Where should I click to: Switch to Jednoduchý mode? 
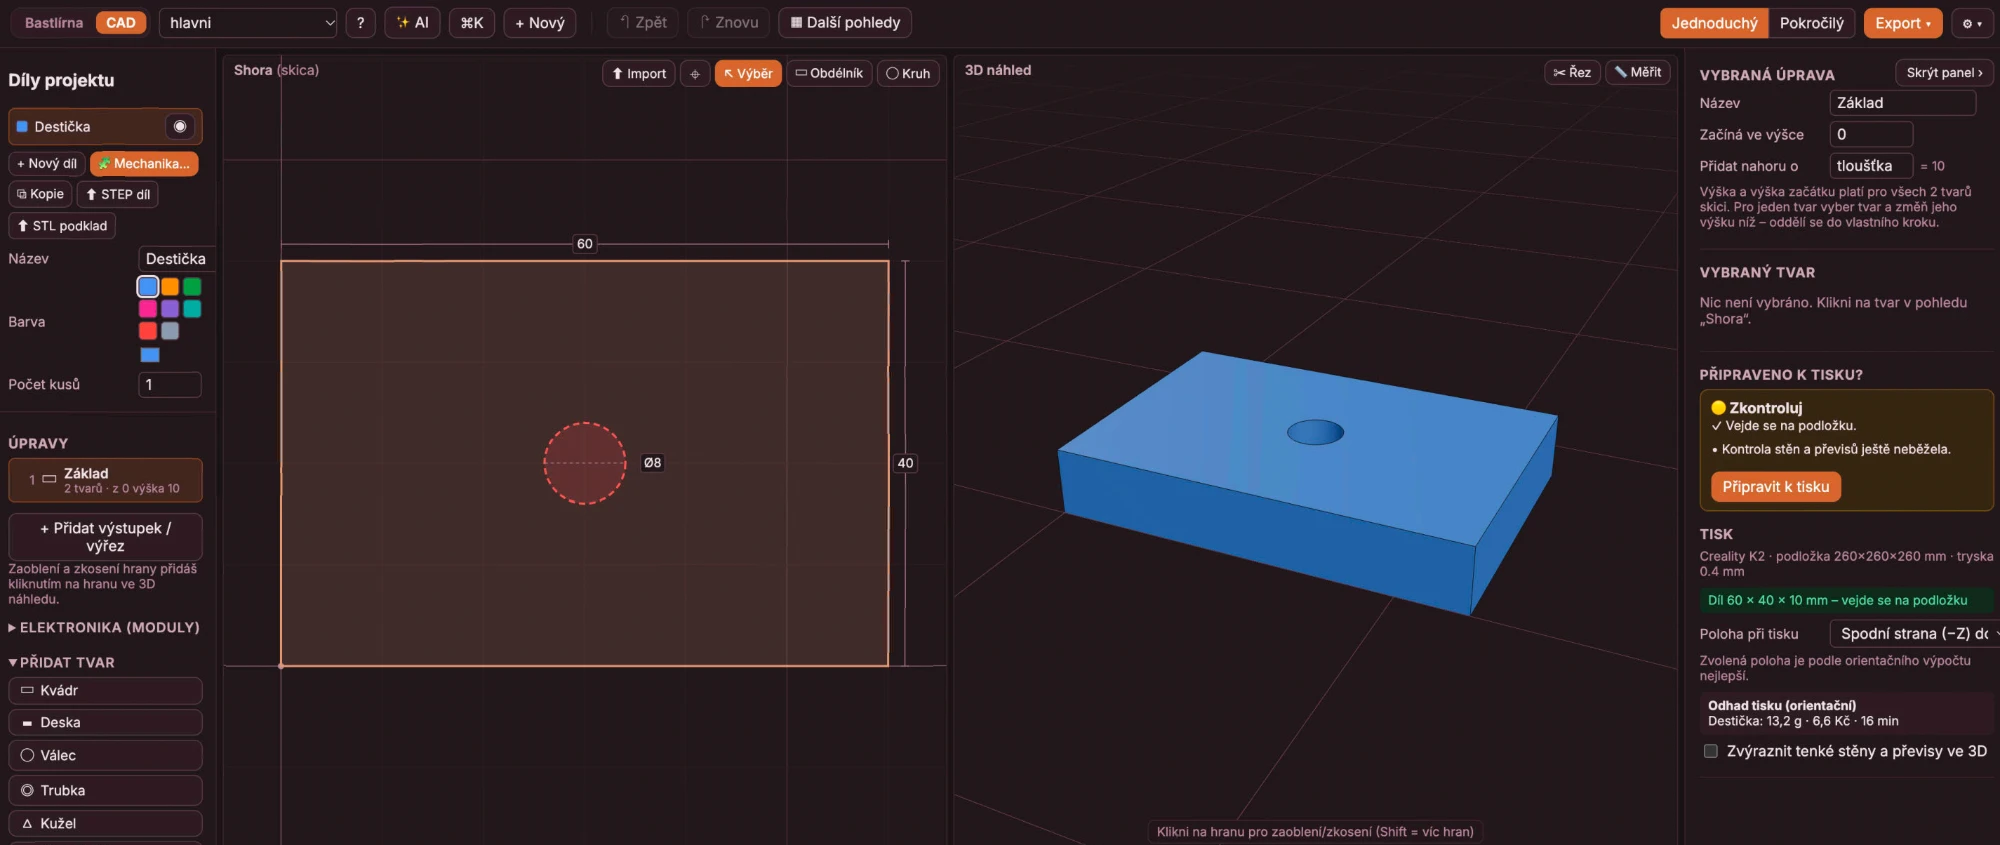(x=1714, y=23)
